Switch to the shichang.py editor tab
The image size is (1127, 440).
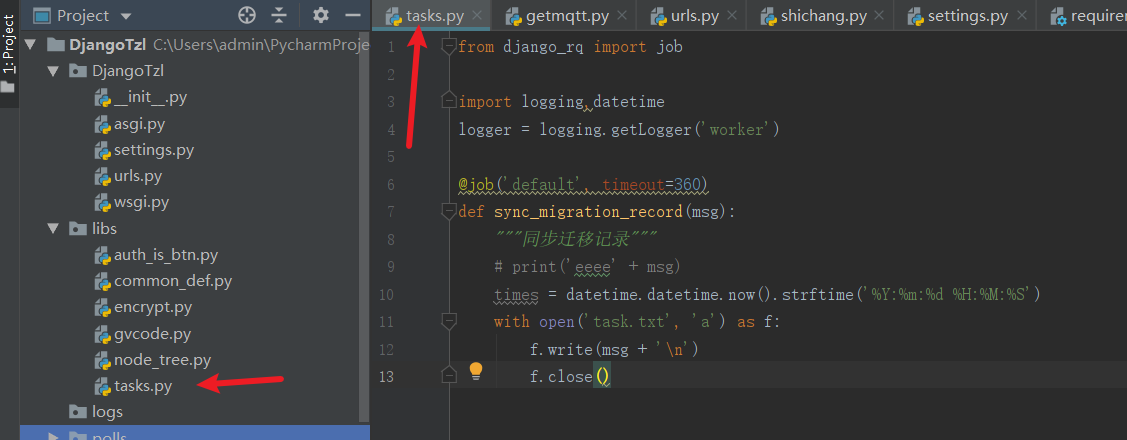point(824,15)
